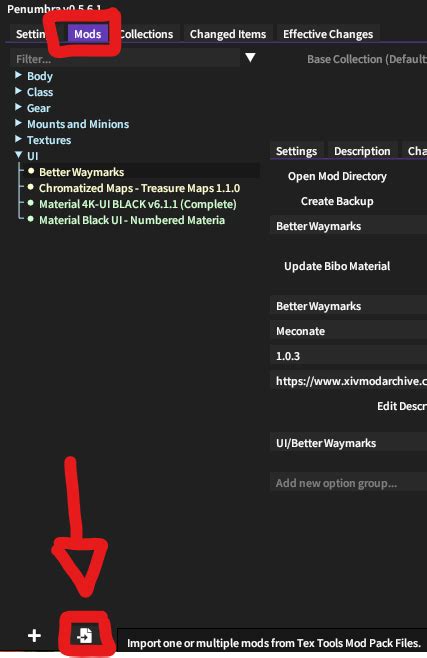
Task: Select Material 4K-UI BLACK v6.1.1 (Complete)
Action: coord(138,204)
